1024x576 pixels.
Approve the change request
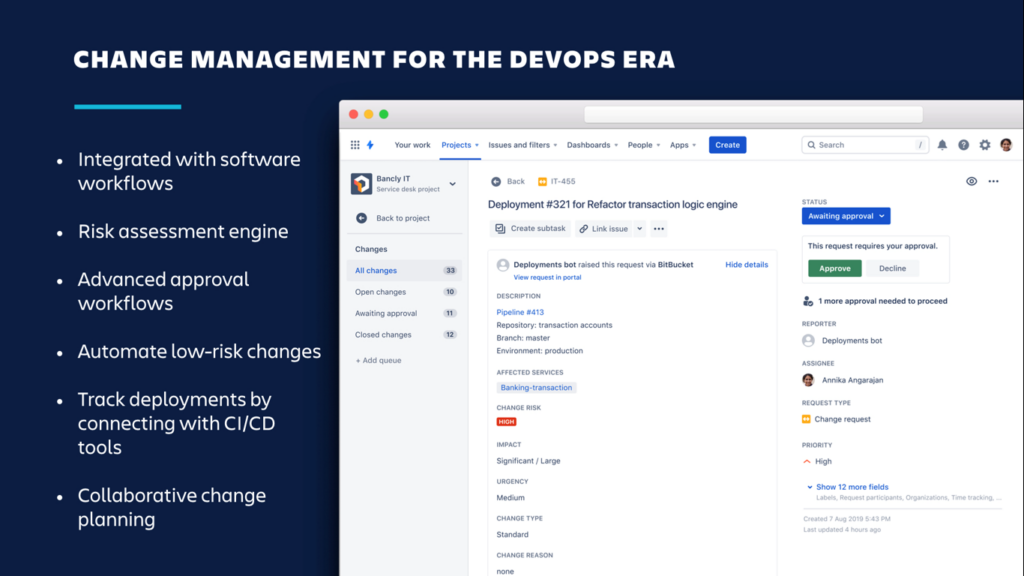click(x=835, y=268)
